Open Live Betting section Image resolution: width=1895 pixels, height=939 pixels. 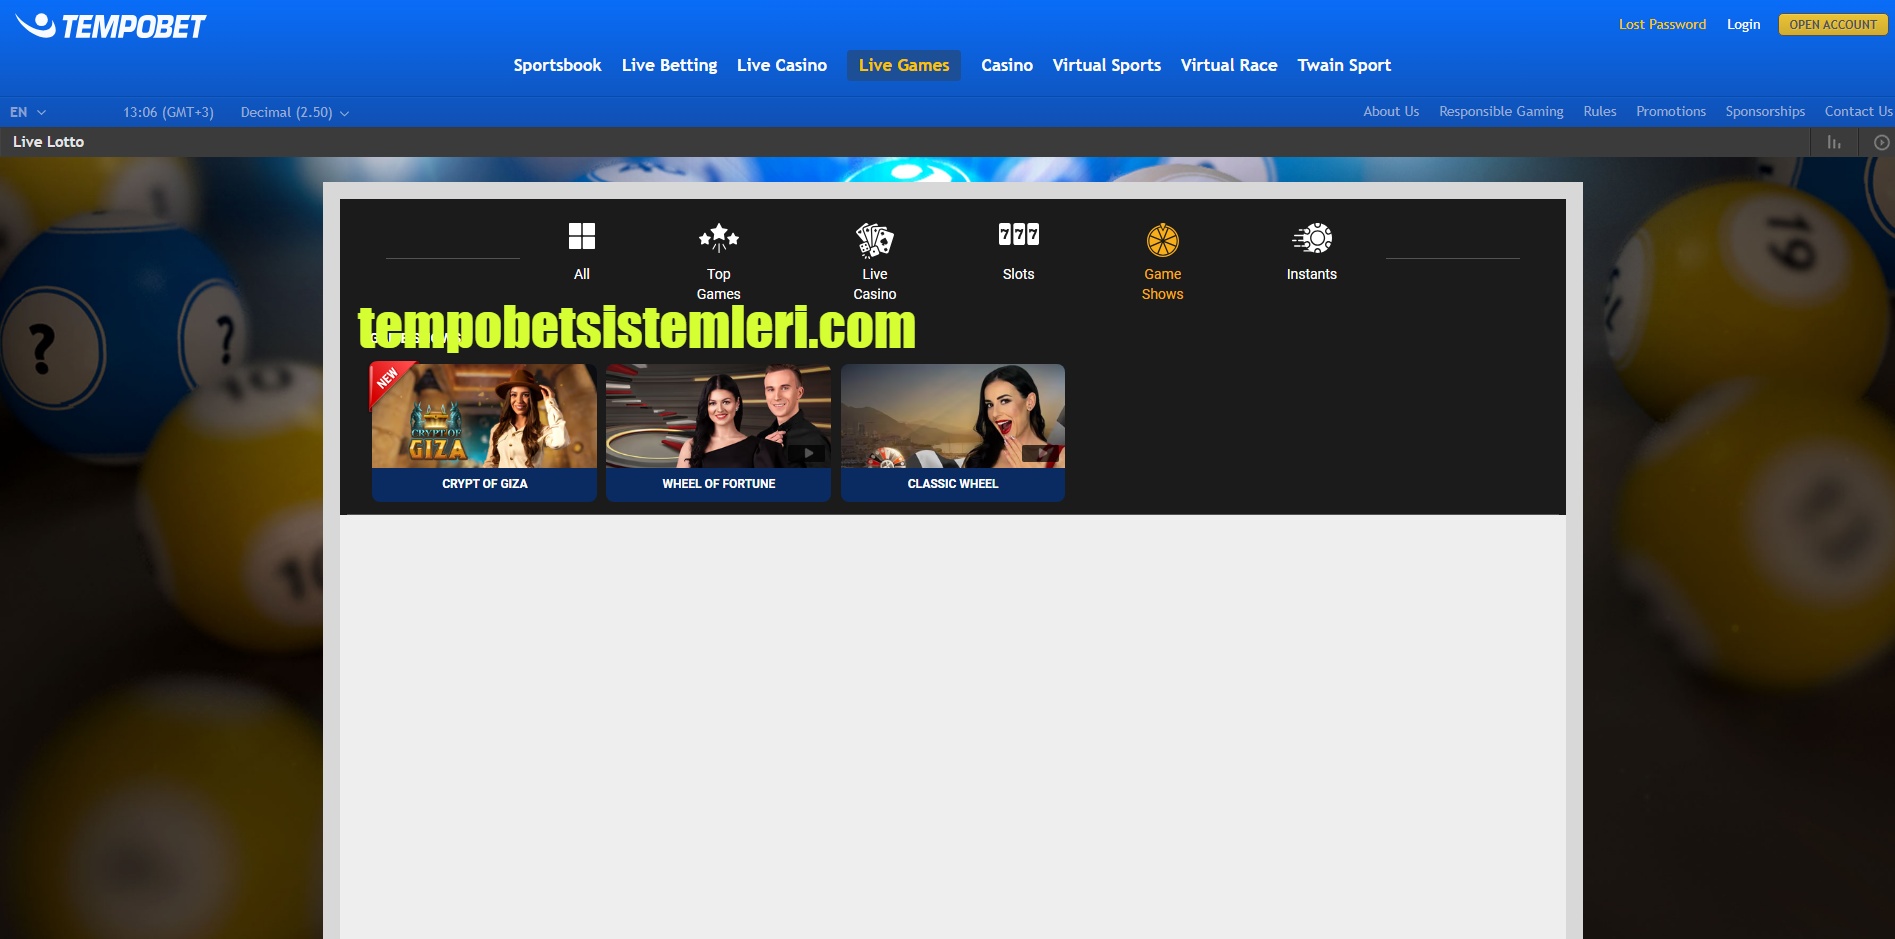(669, 65)
